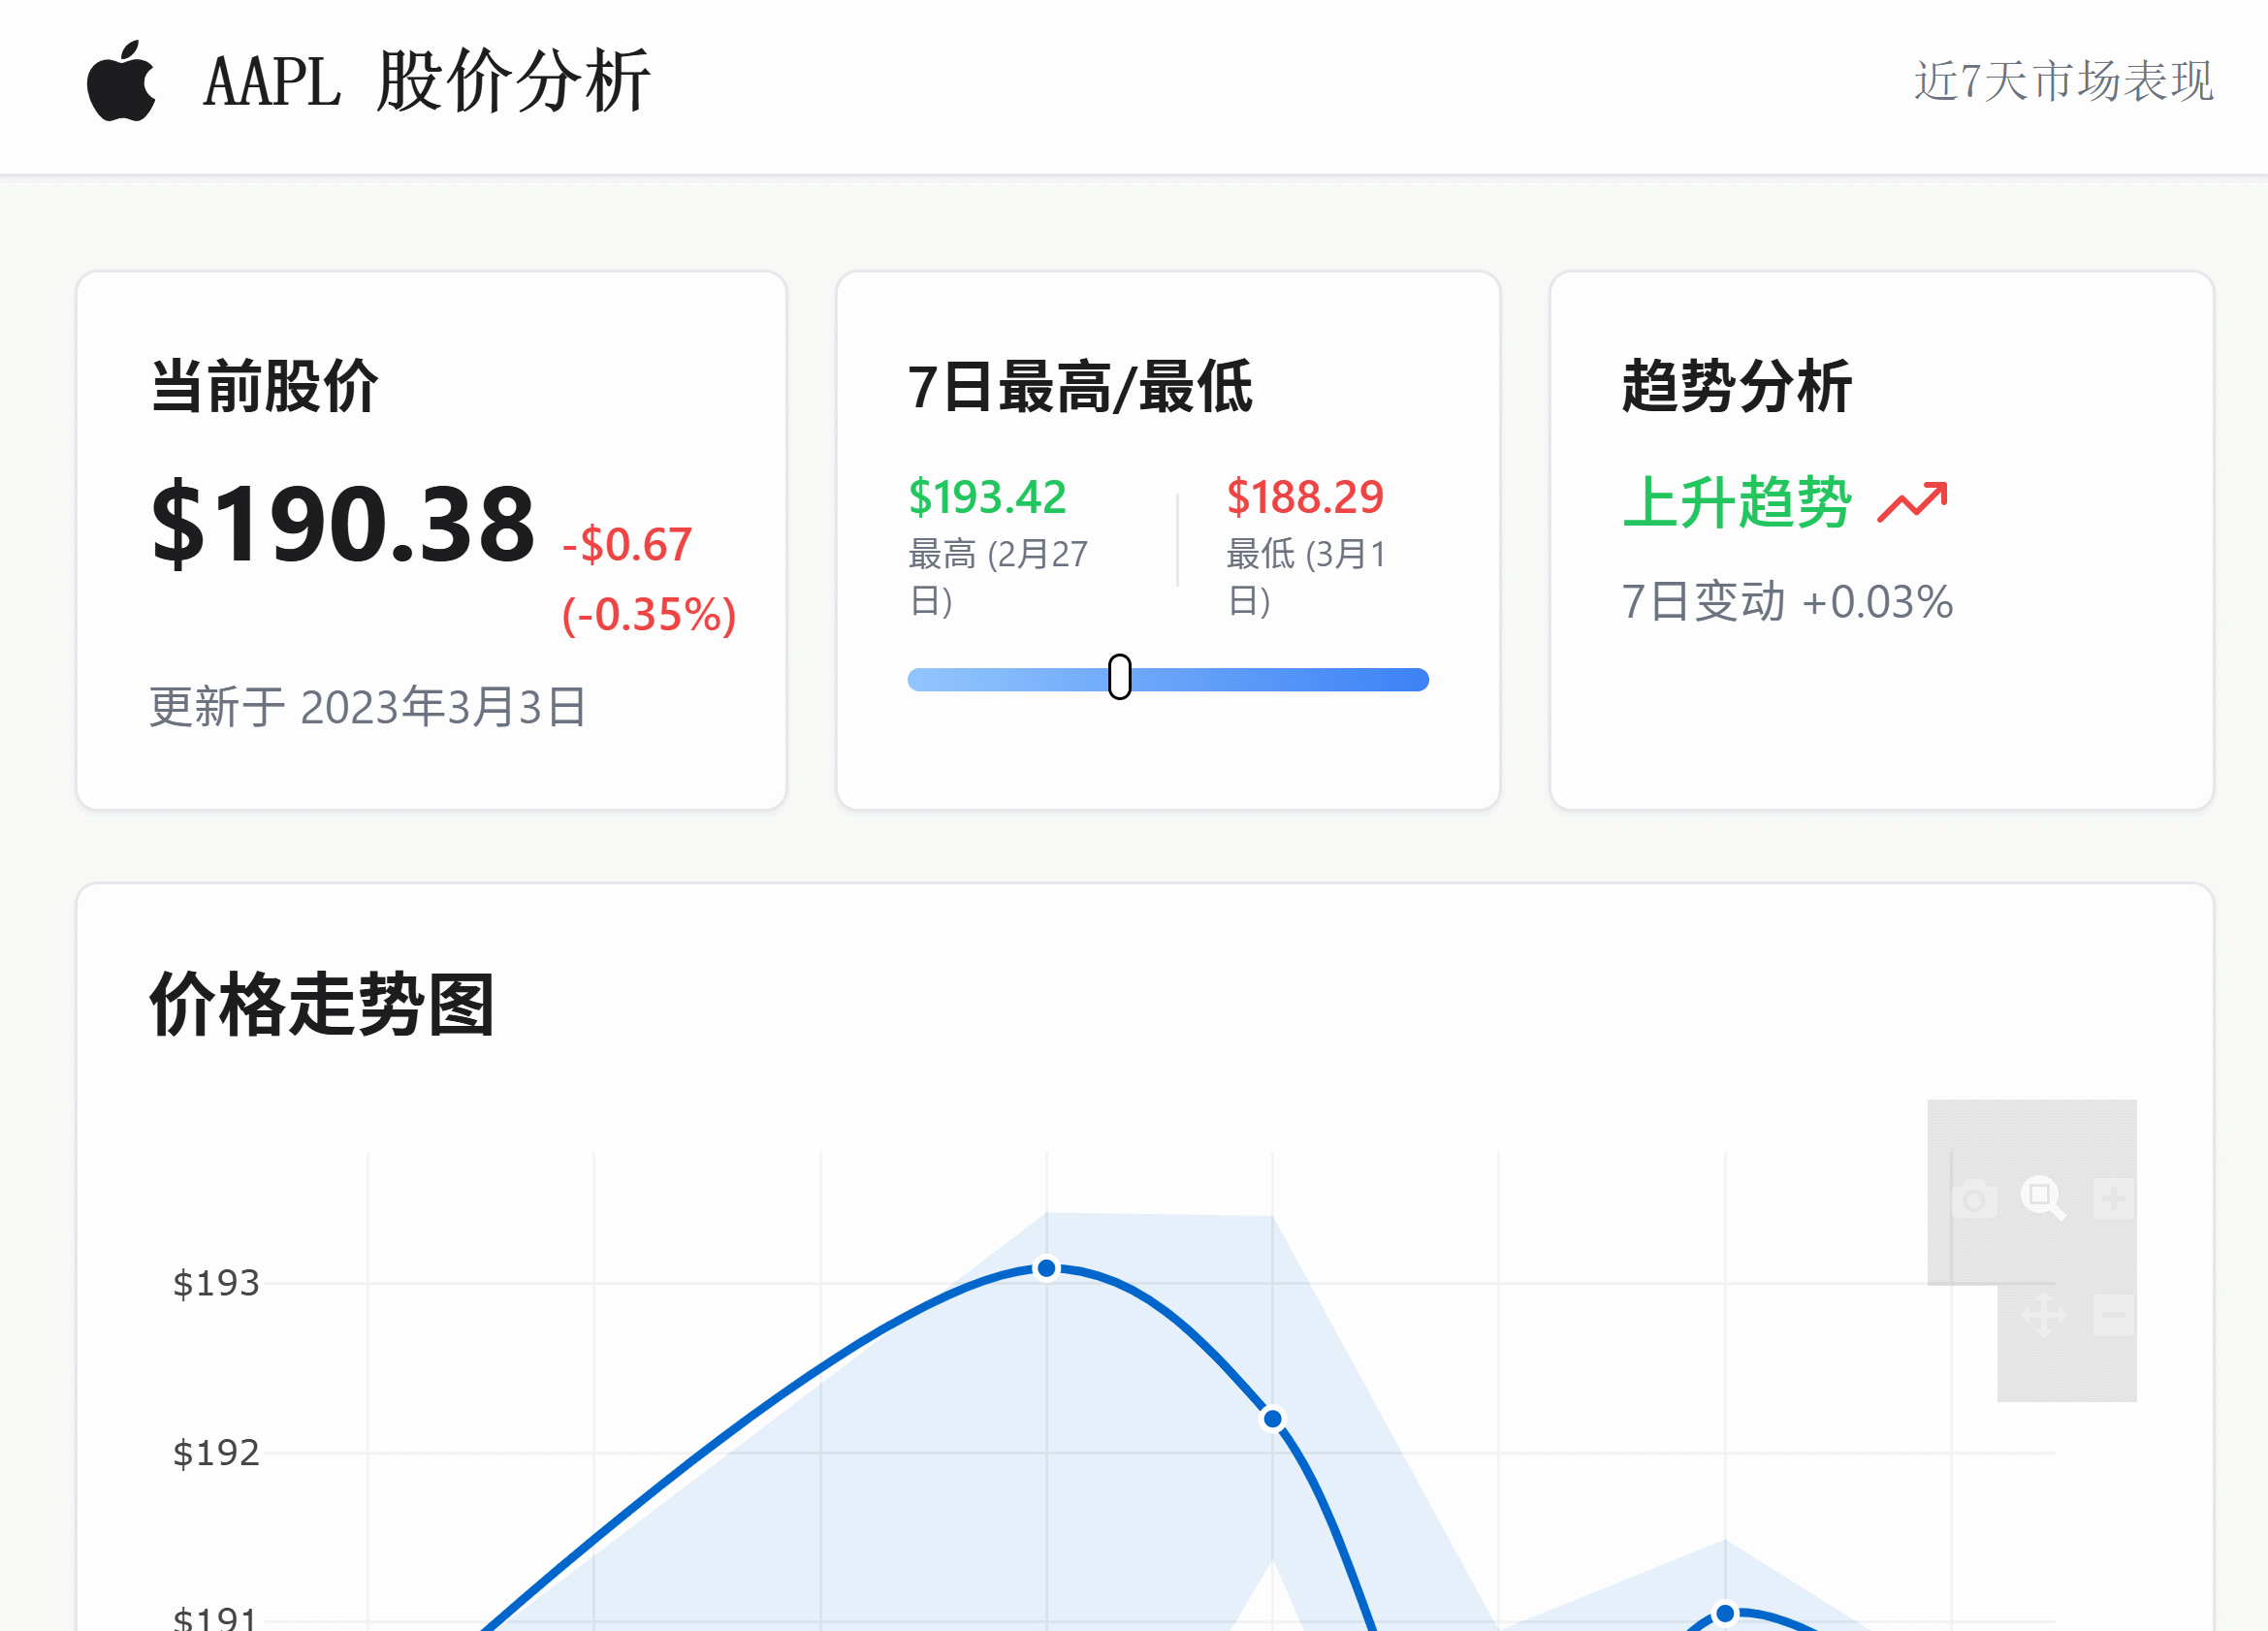Screen dimensions: 2268x1631
Task: Click the data point near the $191 level
Action: click(x=1725, y=1613)
